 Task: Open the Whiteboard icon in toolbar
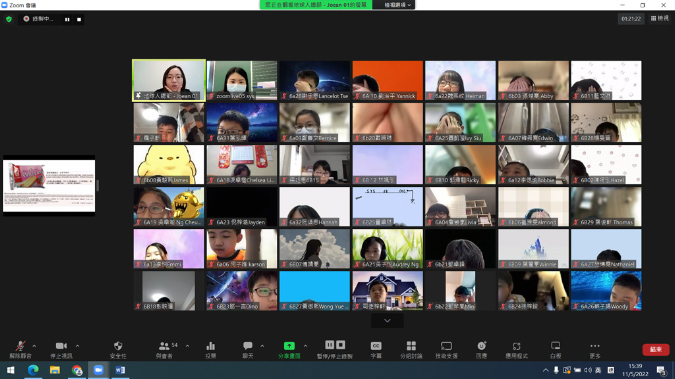tap(555, 349)
